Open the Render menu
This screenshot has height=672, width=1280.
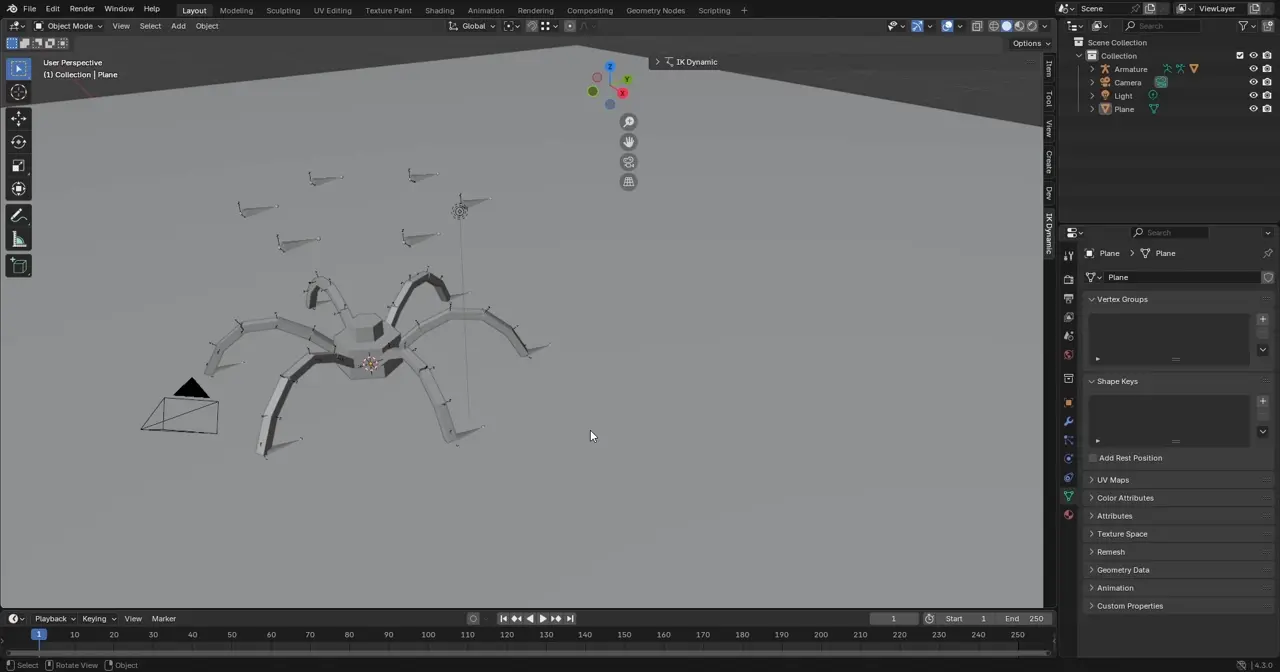82,9
